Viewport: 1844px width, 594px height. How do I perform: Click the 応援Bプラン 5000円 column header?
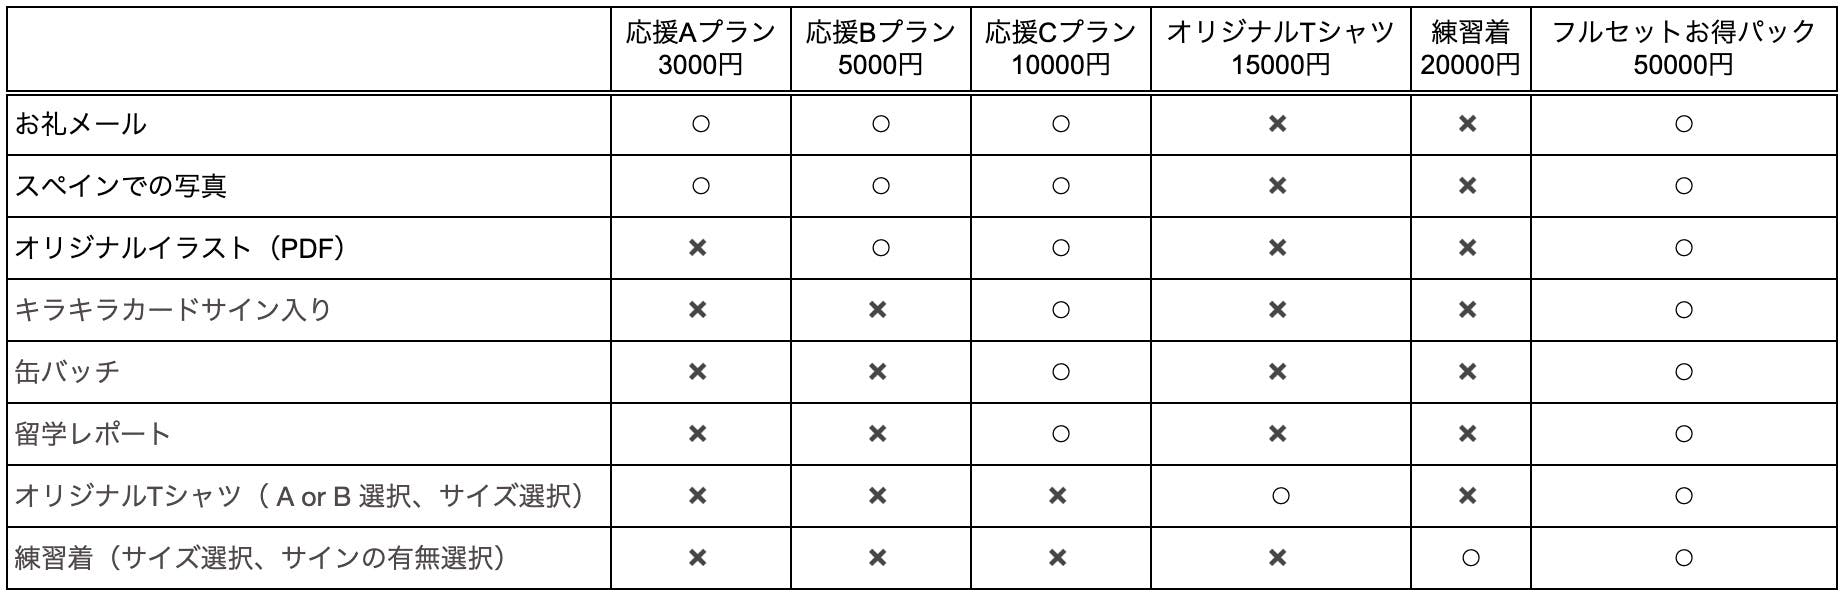pyautogui.click(x=880, y=48)
